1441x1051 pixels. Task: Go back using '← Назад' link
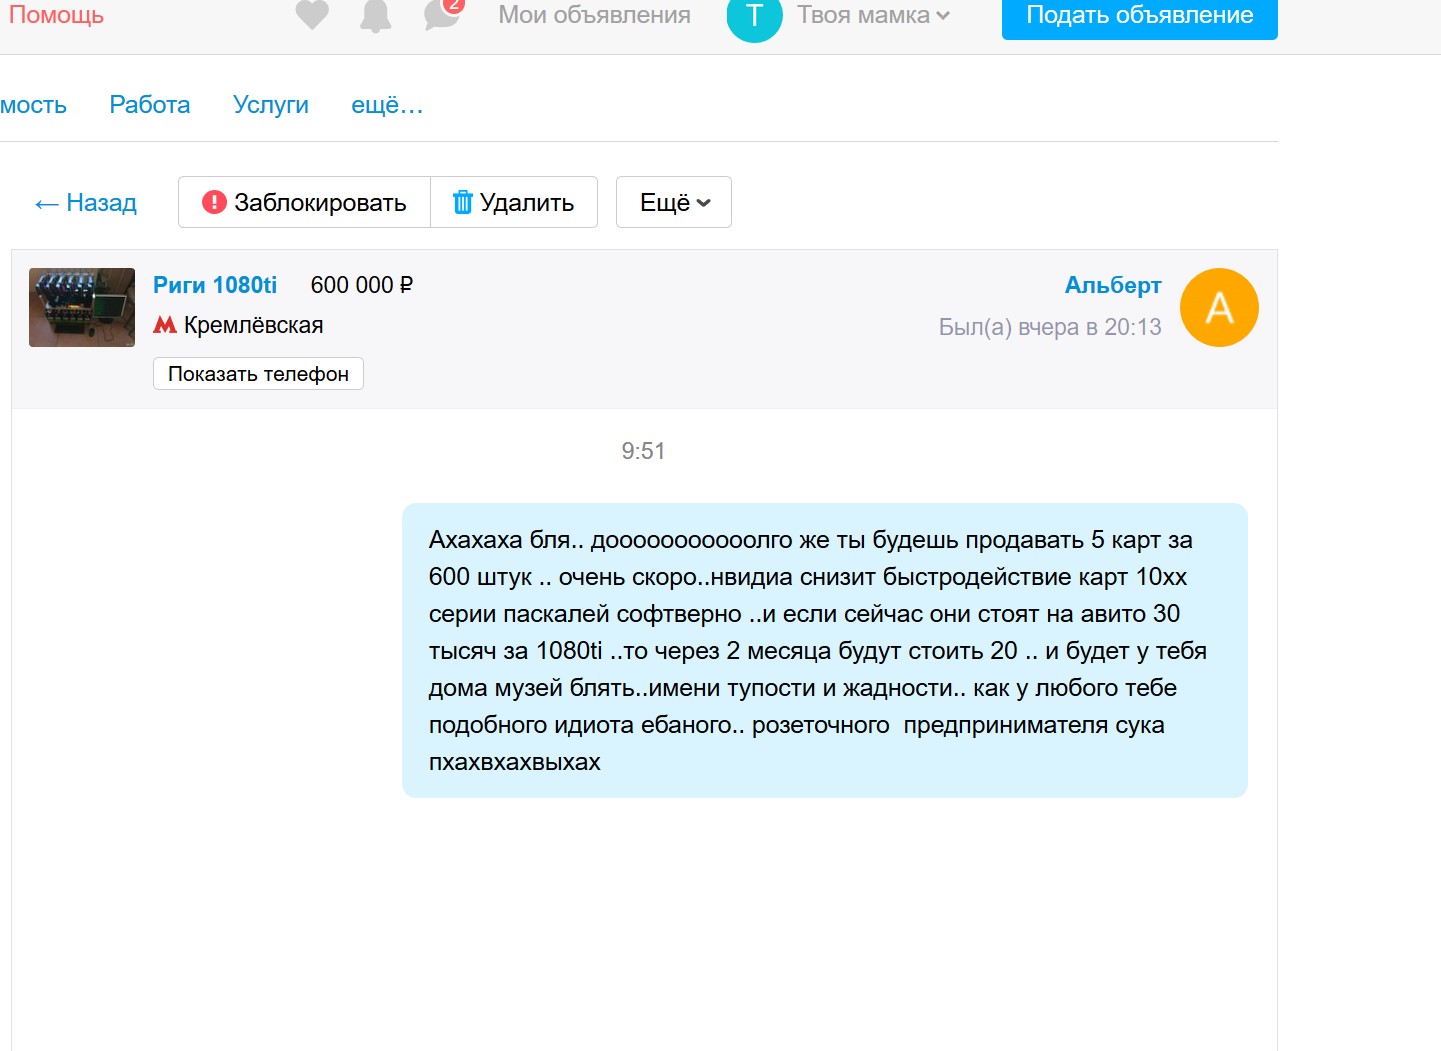86,203
